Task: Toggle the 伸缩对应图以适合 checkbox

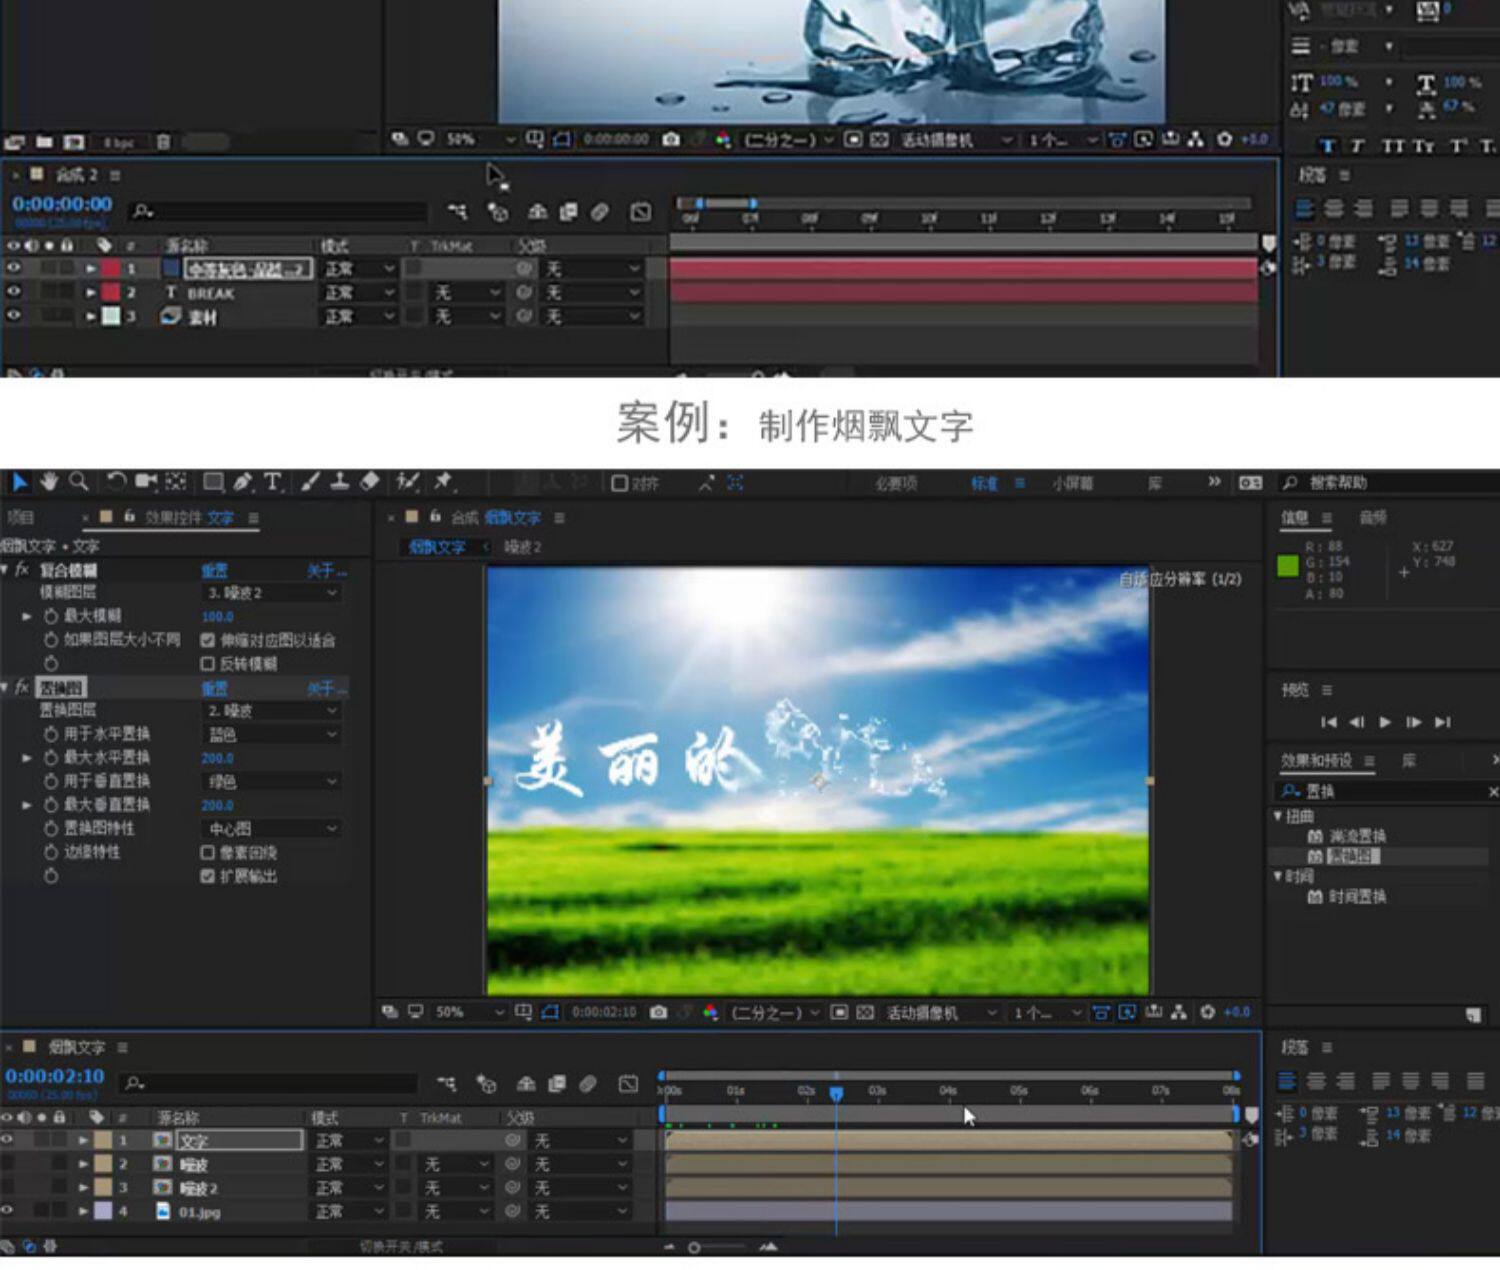Action: click(208, 640)
